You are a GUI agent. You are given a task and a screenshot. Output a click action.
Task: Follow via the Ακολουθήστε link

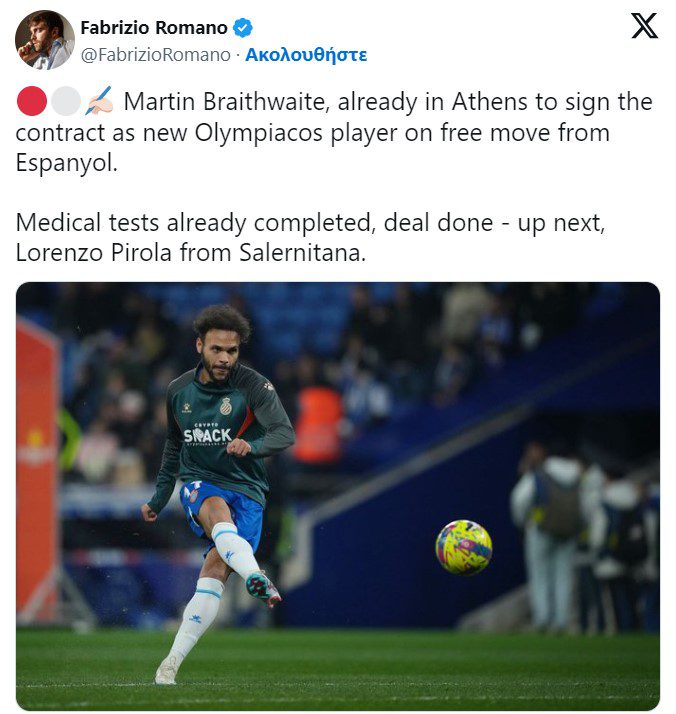[306, 55]
